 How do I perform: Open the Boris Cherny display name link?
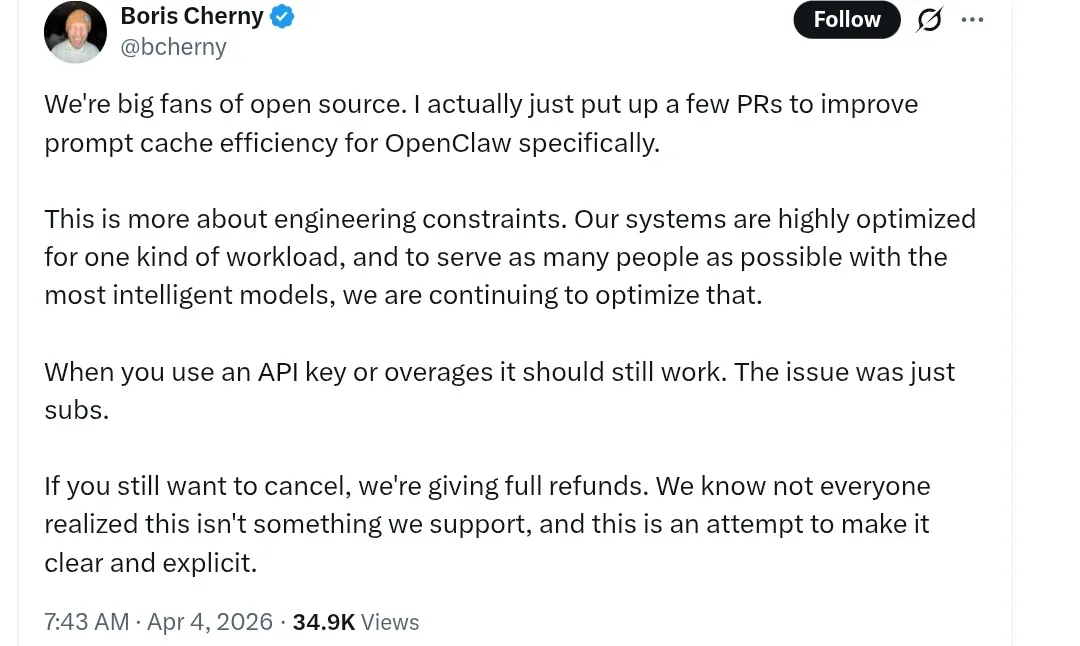click(x=191, y=16)
